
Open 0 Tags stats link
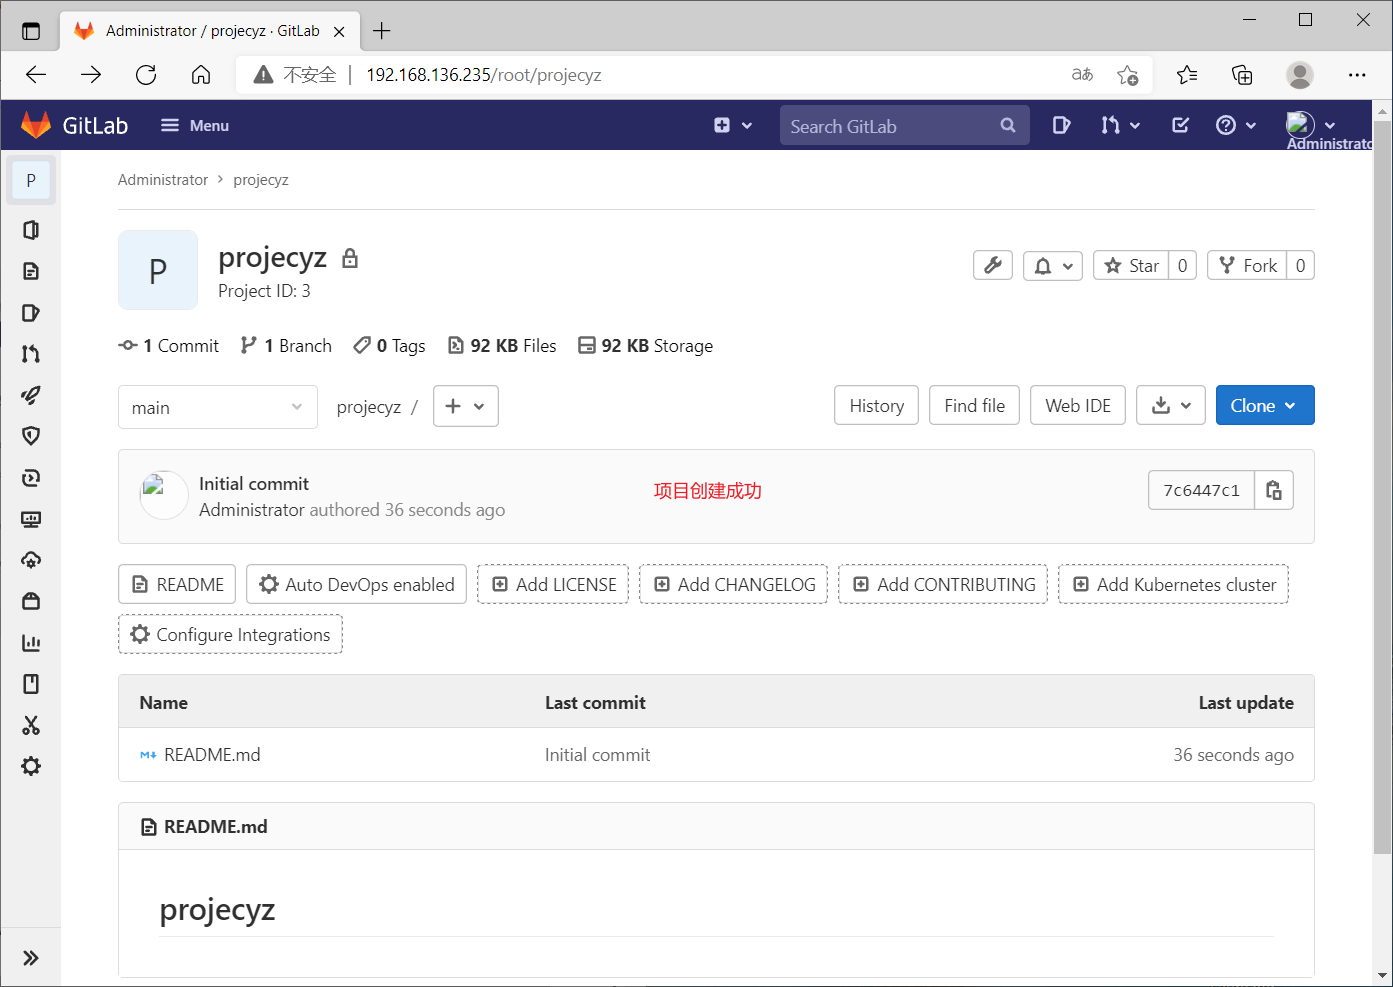pyautogui.click(x=390, y=345)
